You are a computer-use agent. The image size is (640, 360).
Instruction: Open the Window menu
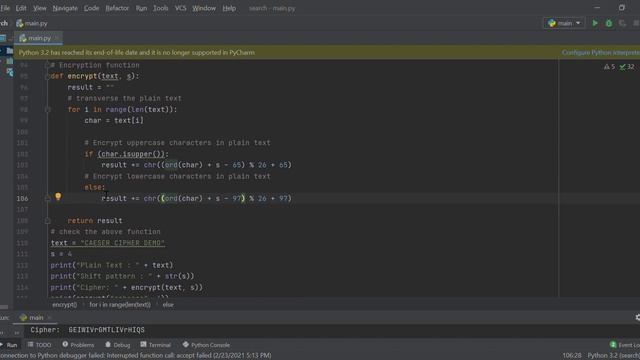tap(204, 8)
